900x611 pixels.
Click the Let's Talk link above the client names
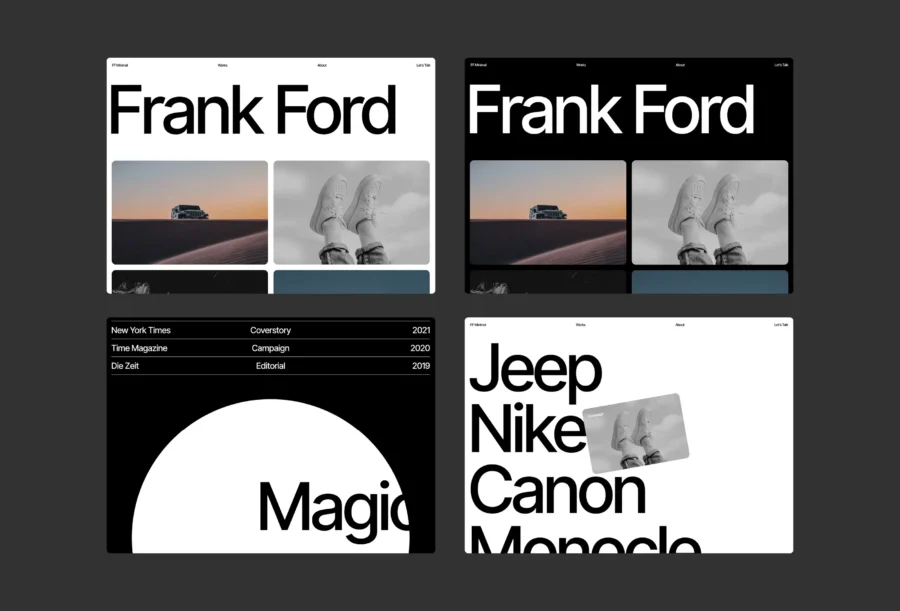pyautogui.click(x=779, y=324)
